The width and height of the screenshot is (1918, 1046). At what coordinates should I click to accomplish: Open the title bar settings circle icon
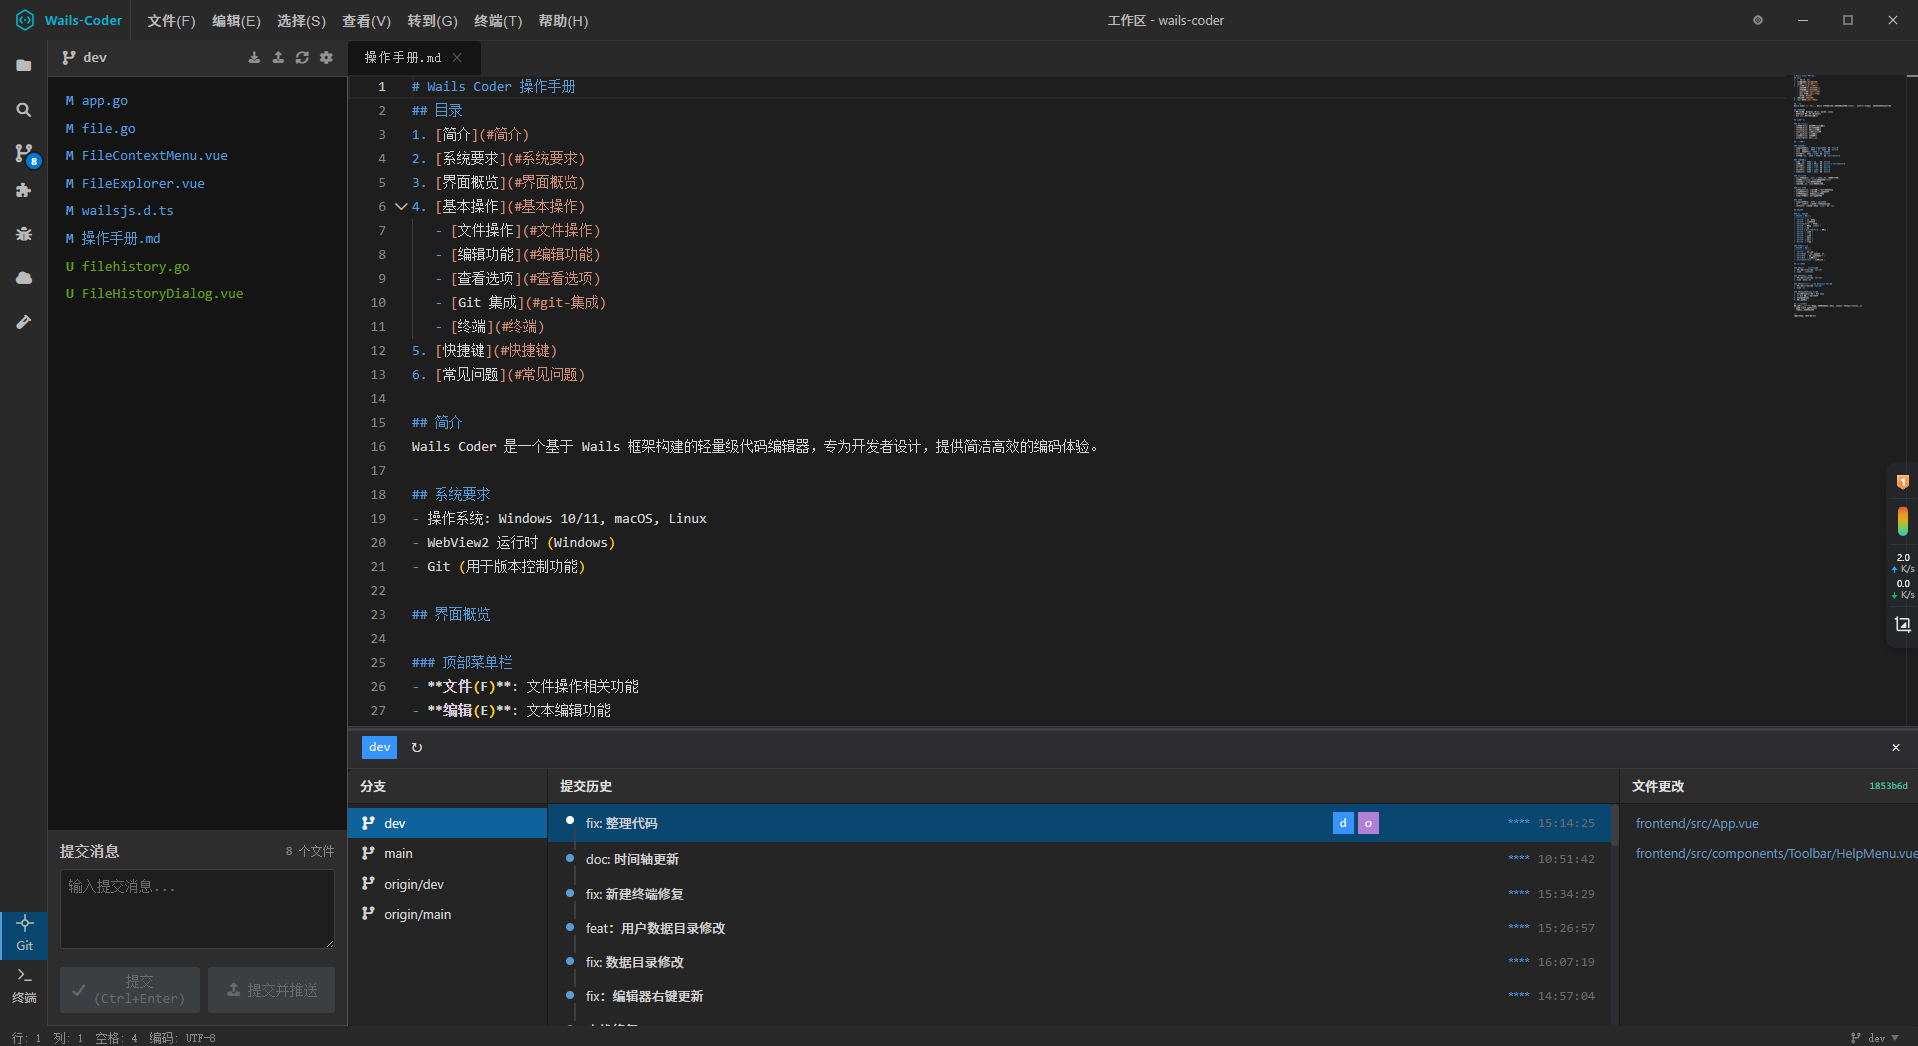pos(1758,20)
